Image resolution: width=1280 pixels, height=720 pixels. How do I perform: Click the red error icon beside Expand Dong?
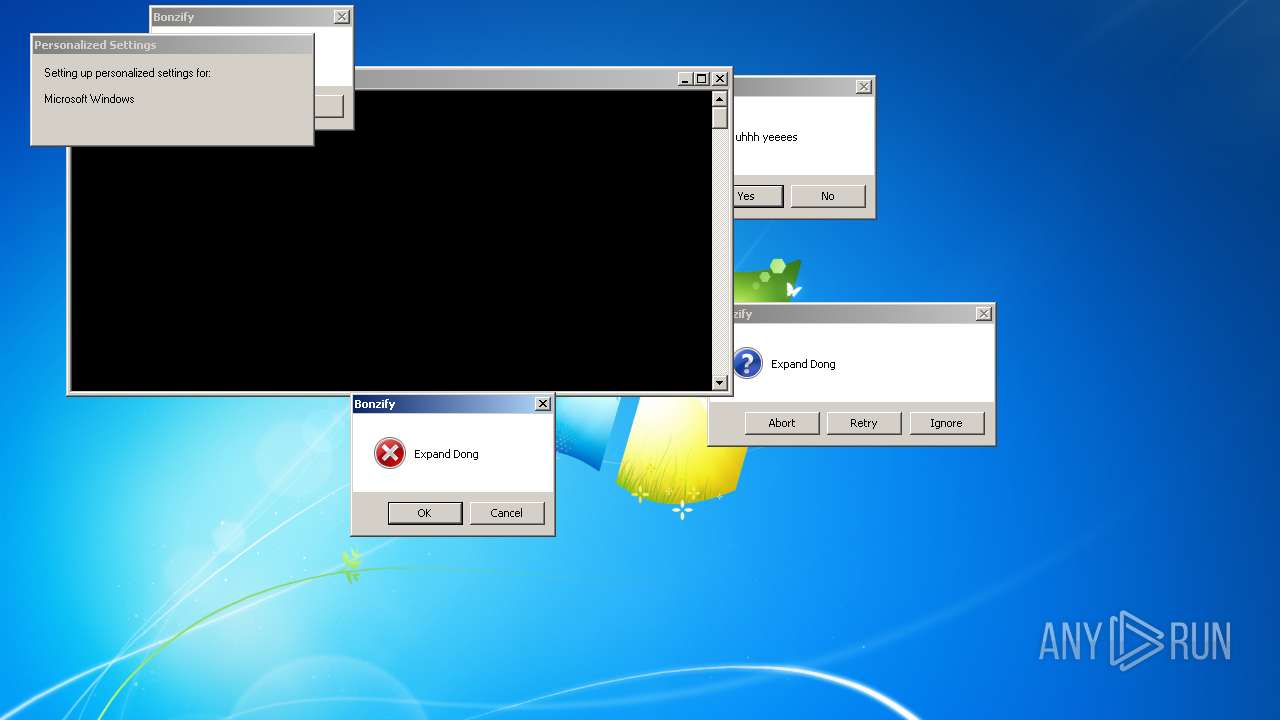click(x=390, y=453)
